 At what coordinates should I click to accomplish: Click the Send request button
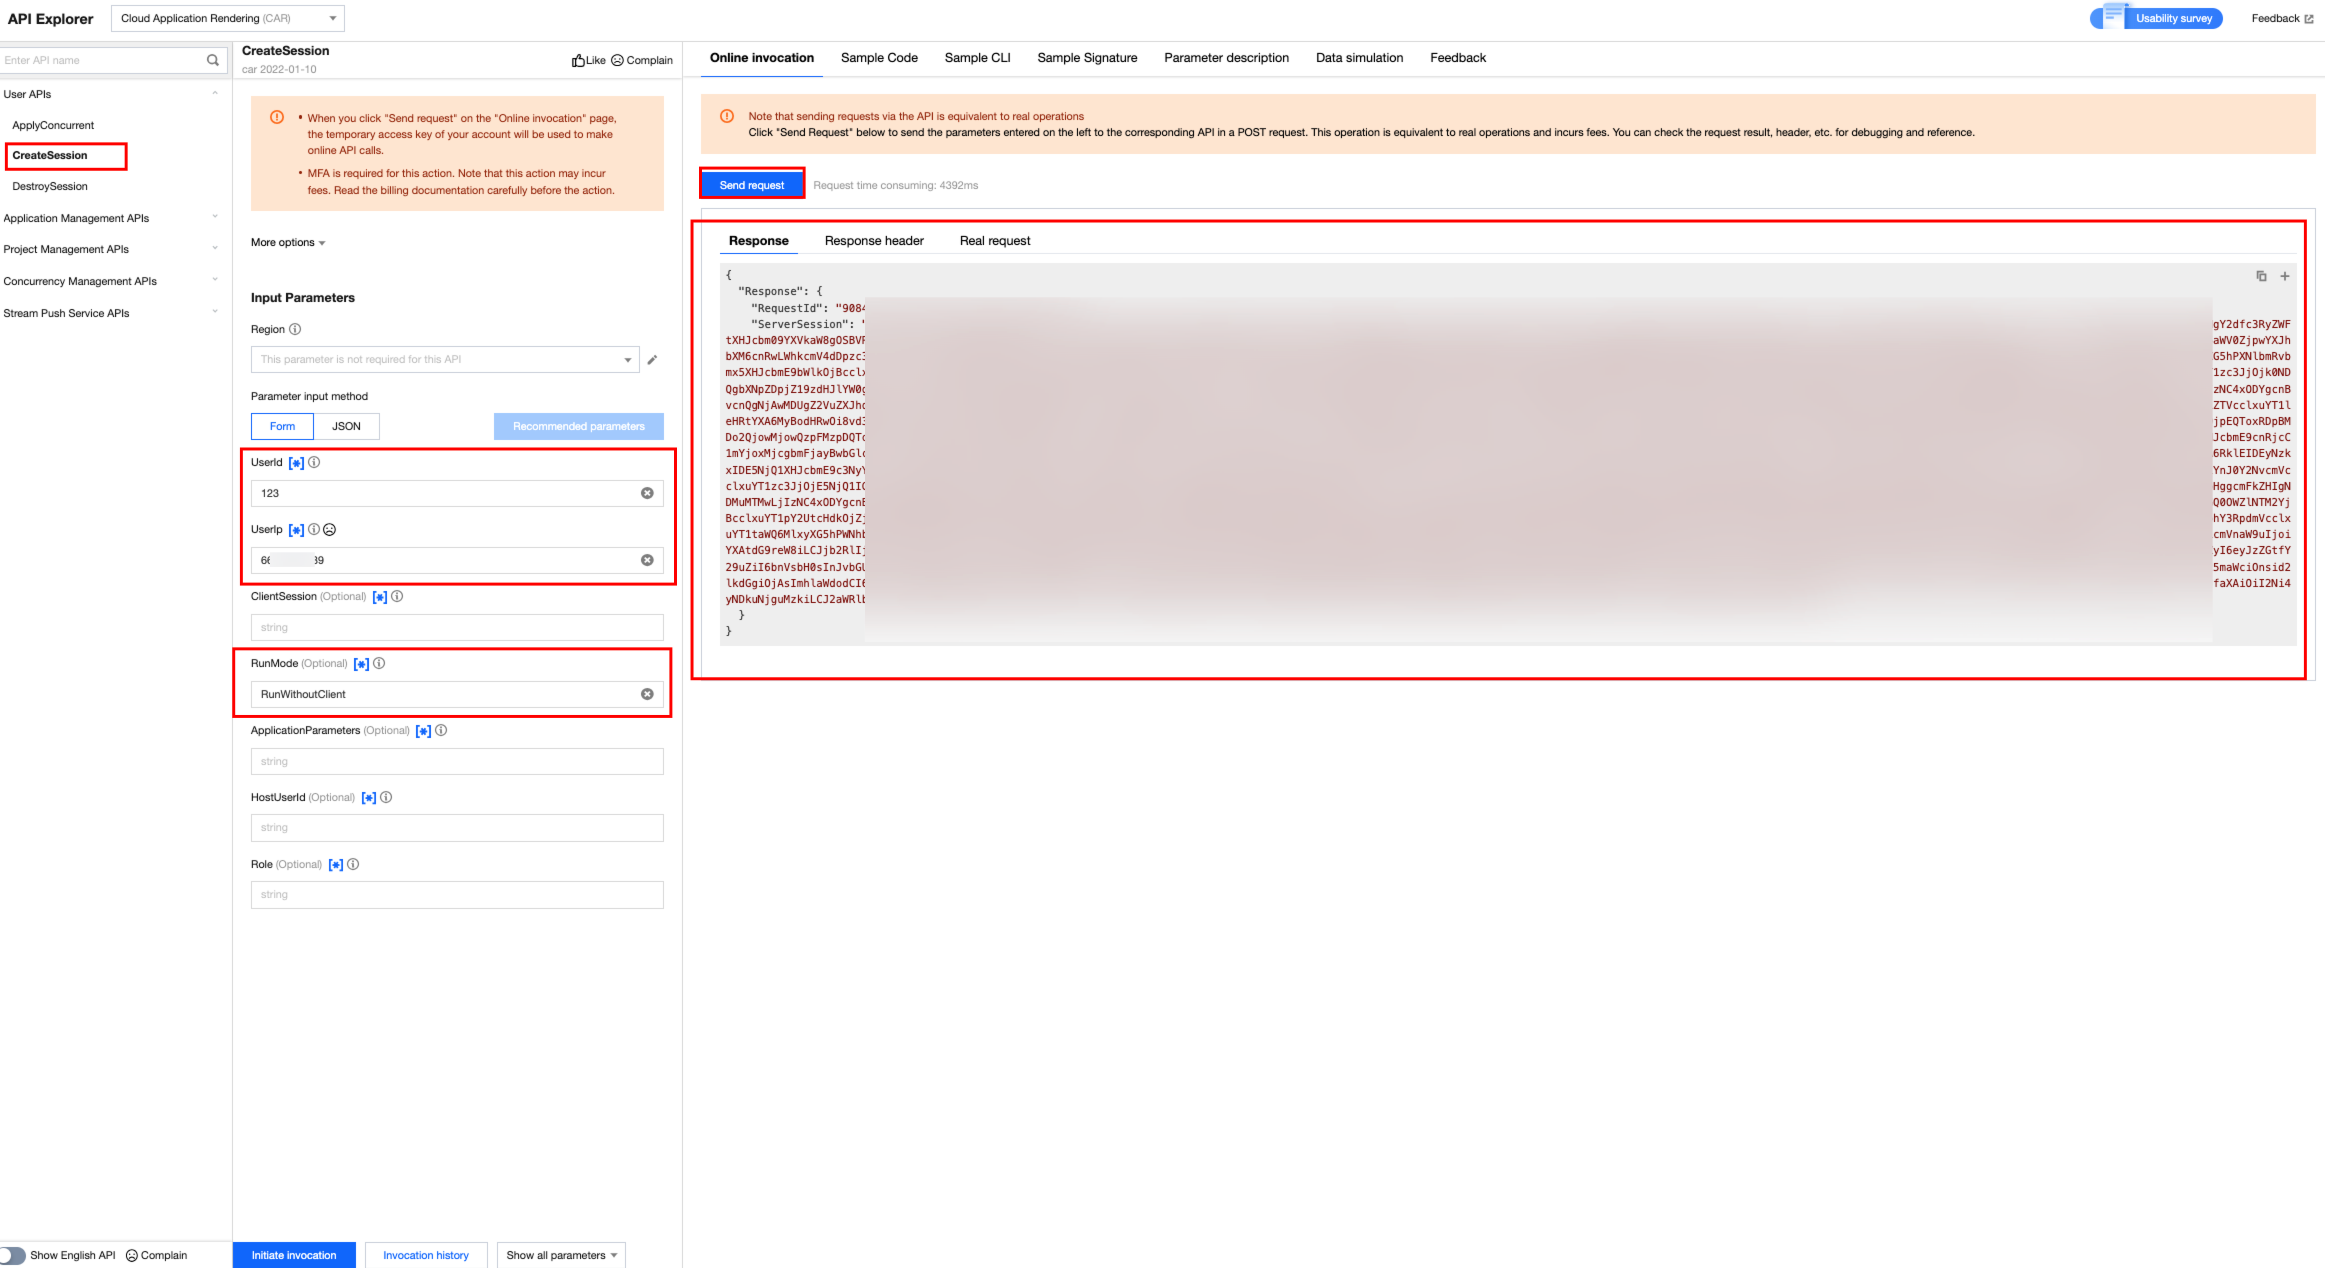click(752, 185)
